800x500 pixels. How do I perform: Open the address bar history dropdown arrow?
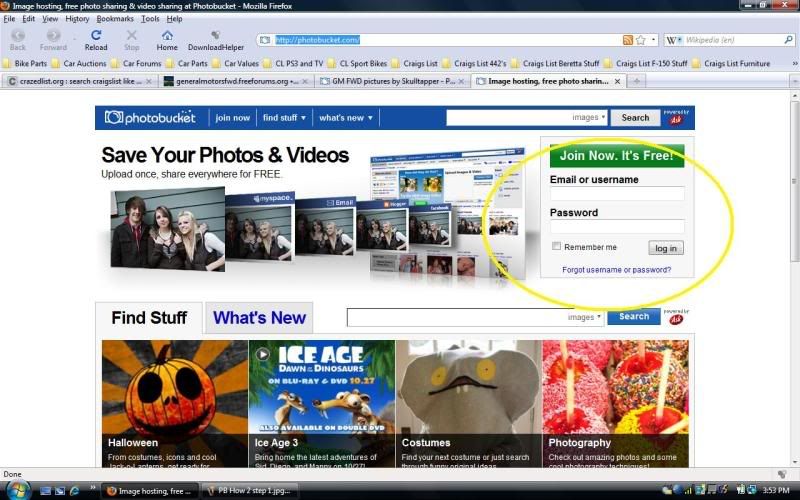click(654, 40)
